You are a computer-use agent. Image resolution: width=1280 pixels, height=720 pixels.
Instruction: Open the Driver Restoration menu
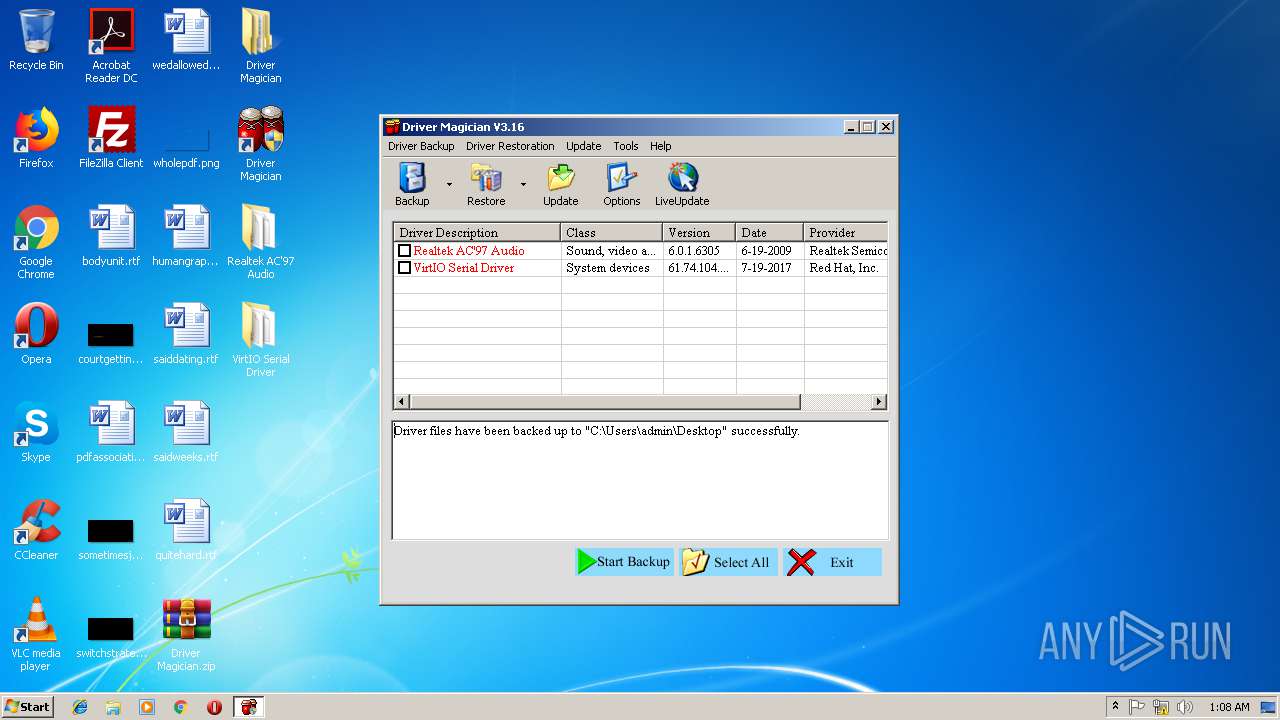[x=510, y=146]
